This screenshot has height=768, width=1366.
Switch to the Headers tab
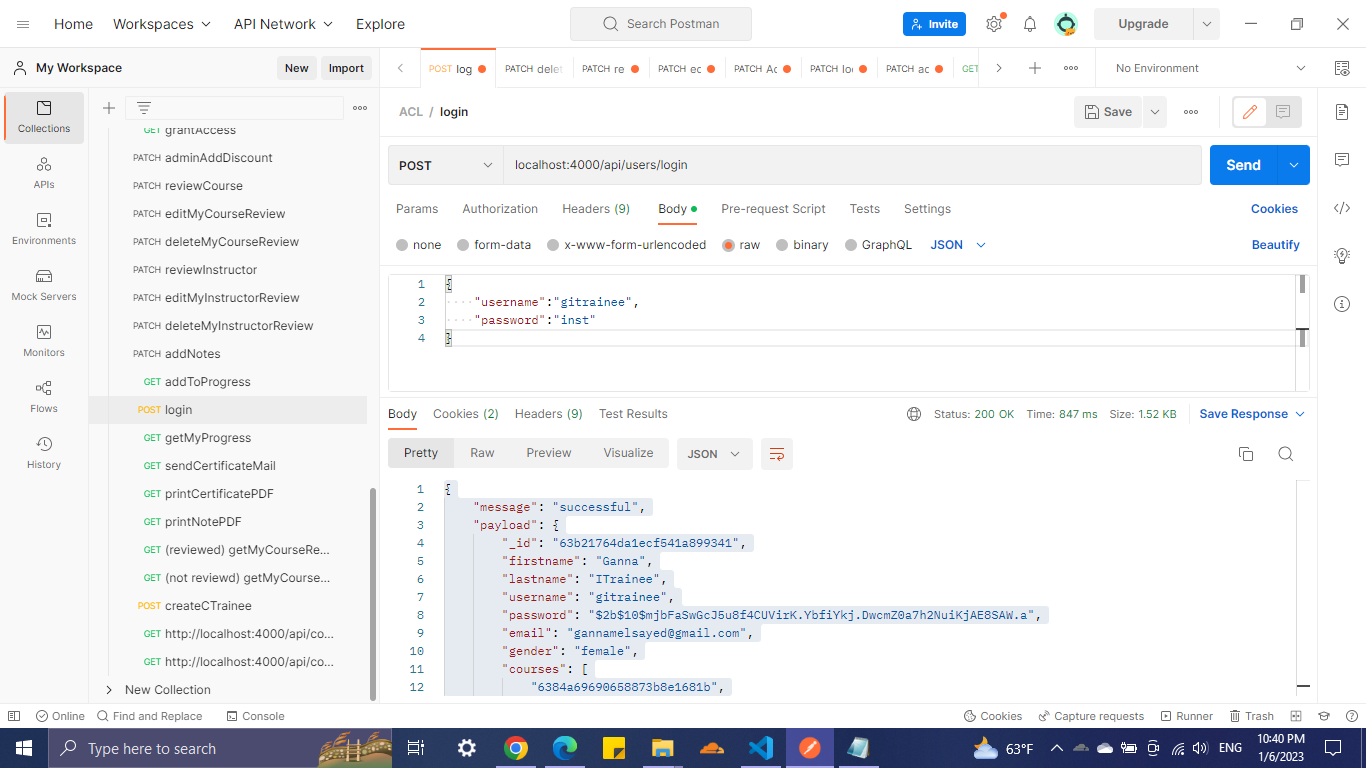595,209
